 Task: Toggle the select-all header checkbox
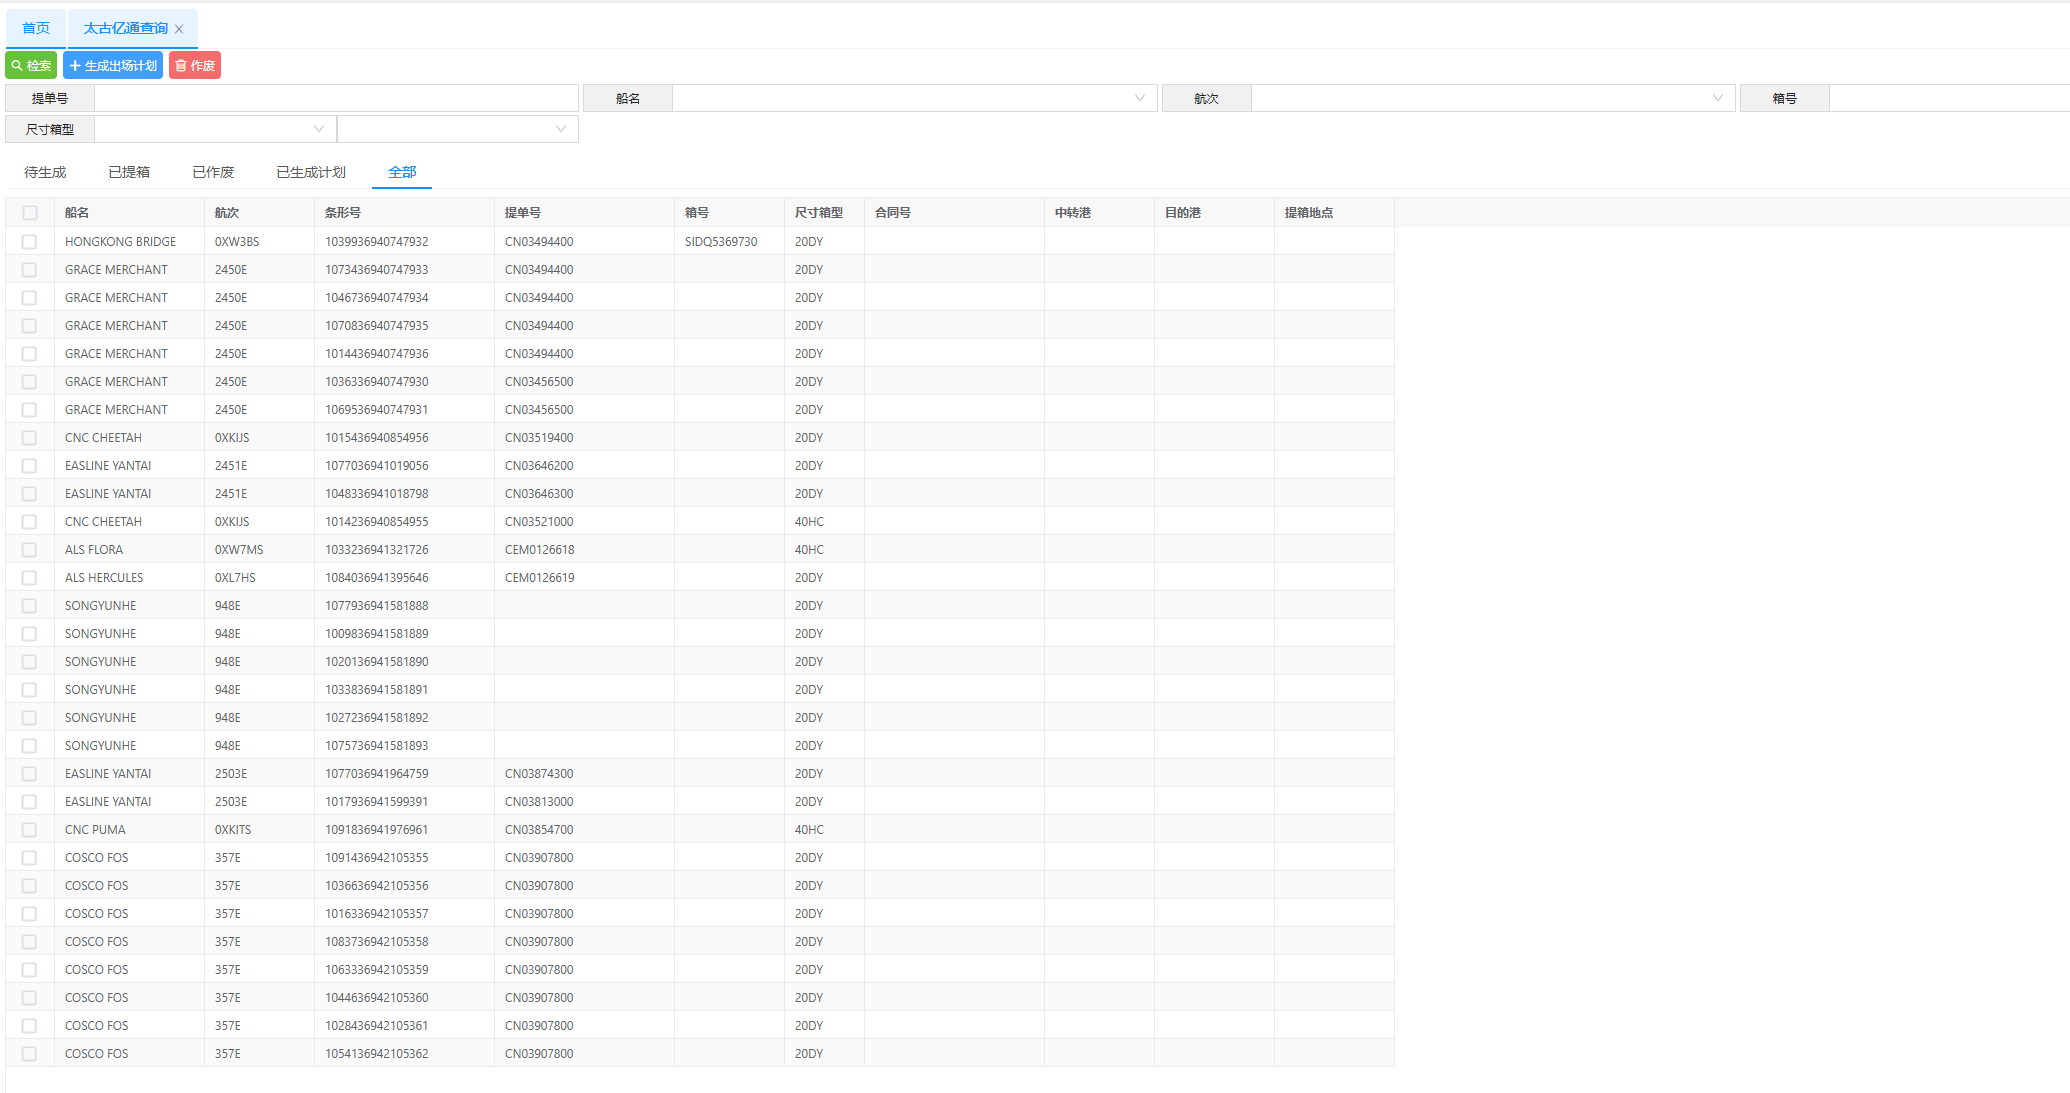coord(30,213)
